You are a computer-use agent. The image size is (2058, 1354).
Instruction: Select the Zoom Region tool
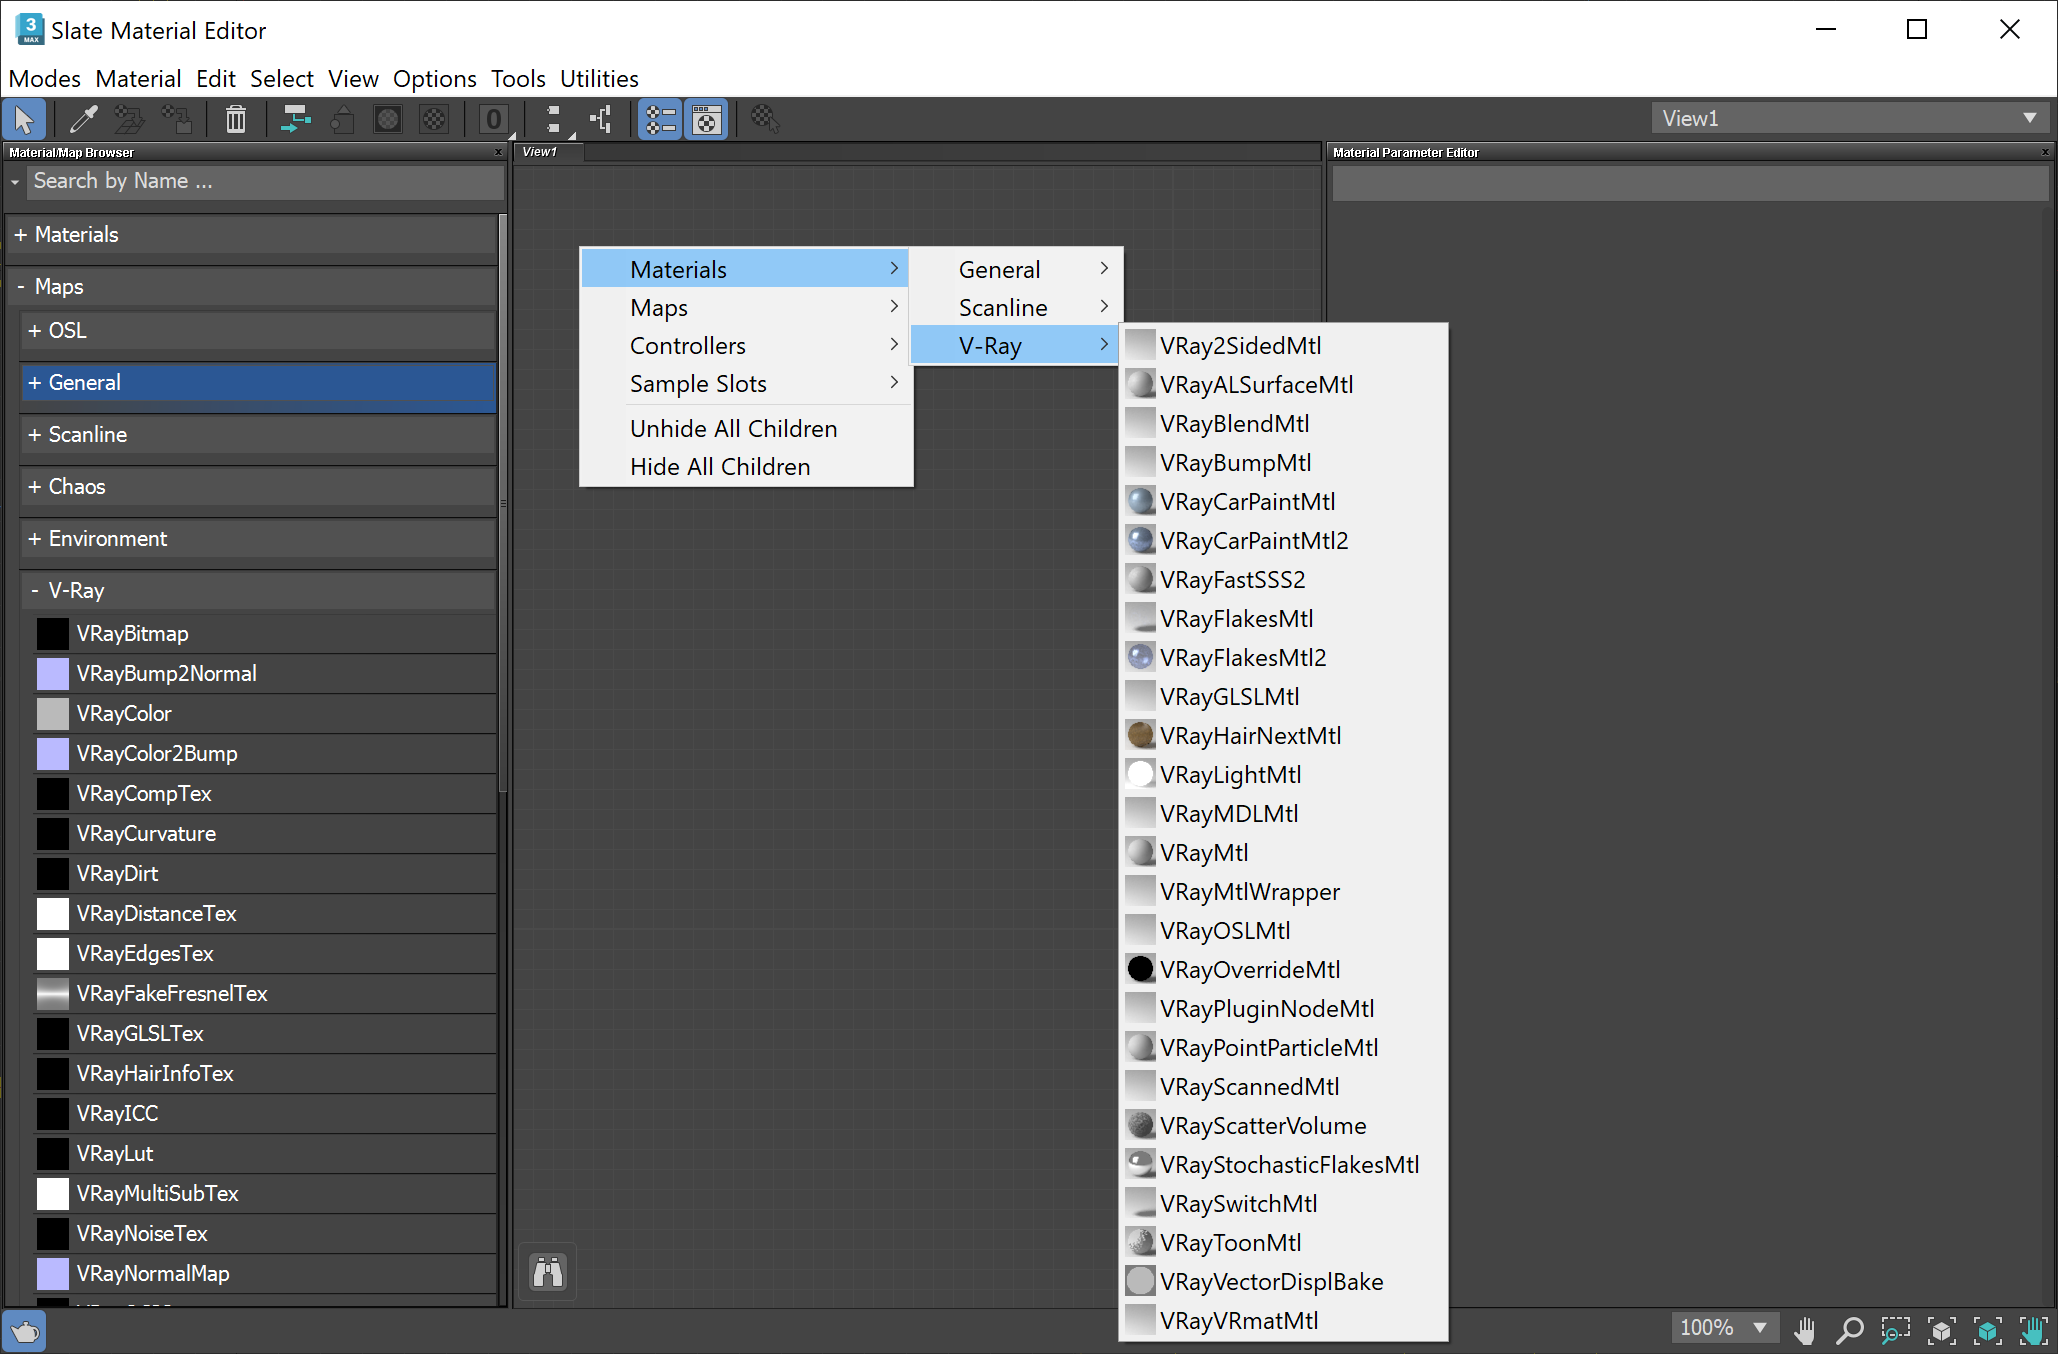click(x=1894, y=1330)
